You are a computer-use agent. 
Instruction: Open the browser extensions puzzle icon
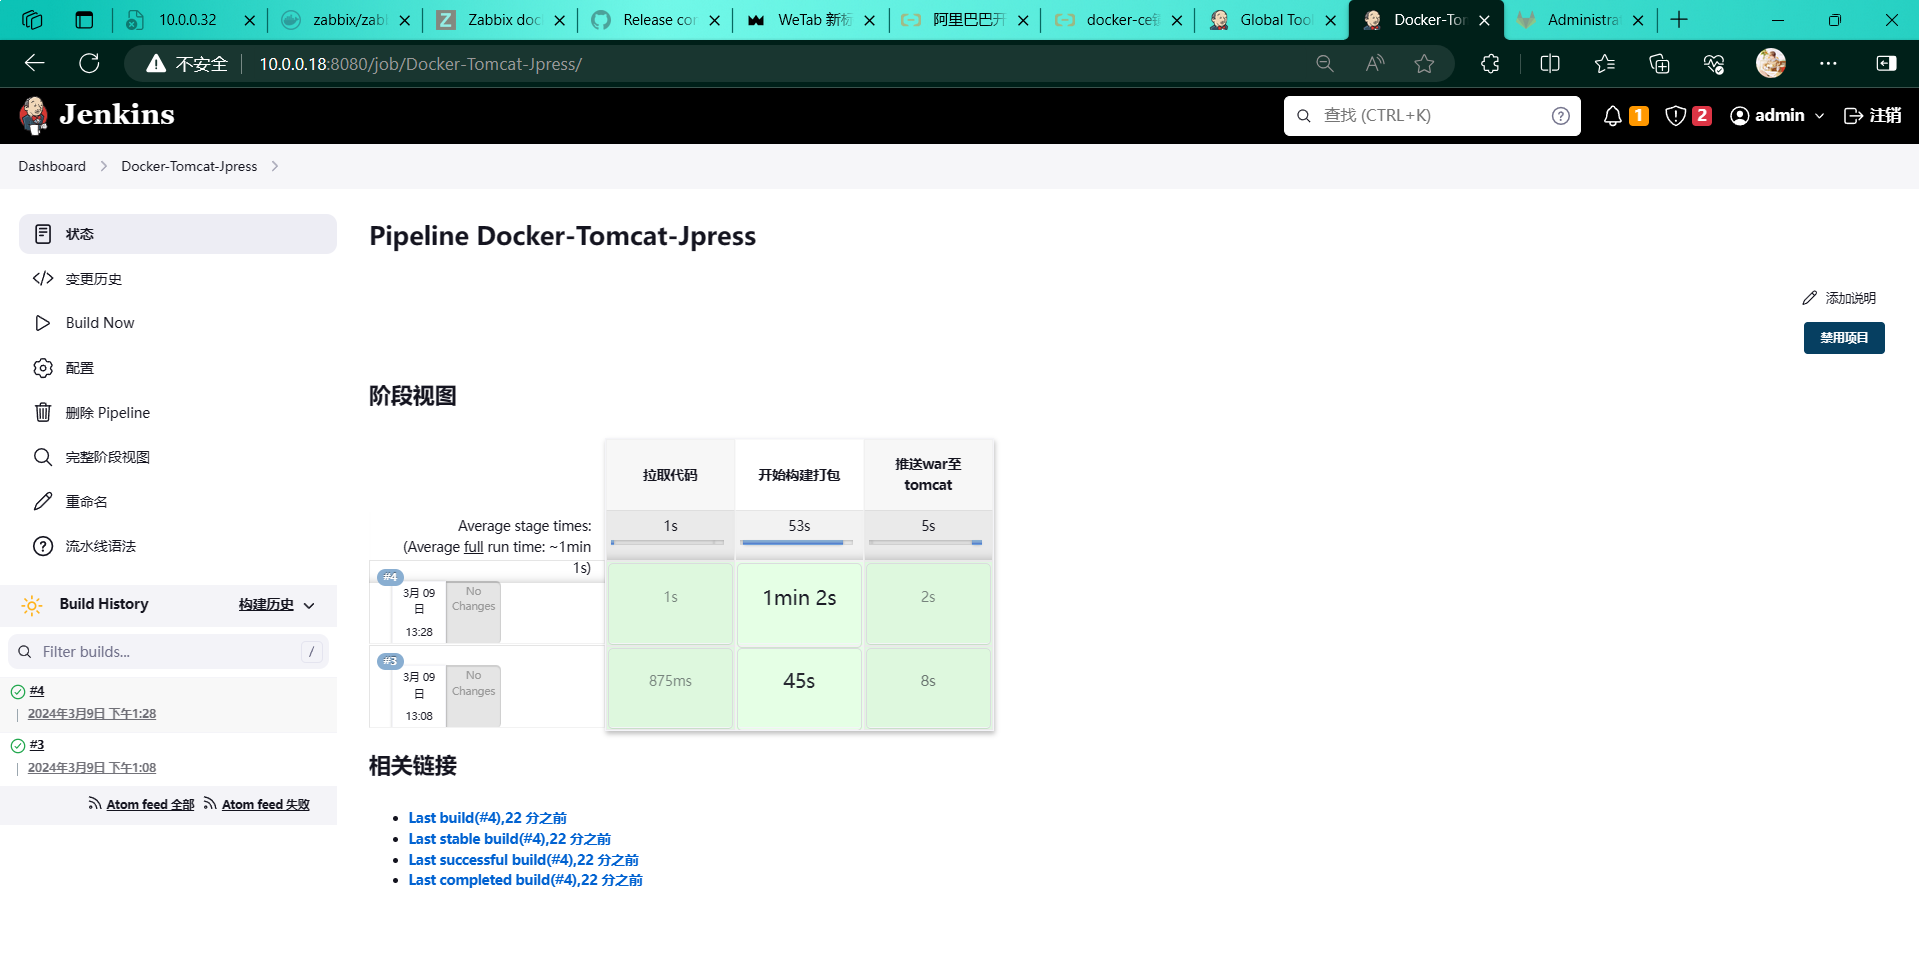pyautogui.click(x=1490, y=64)
